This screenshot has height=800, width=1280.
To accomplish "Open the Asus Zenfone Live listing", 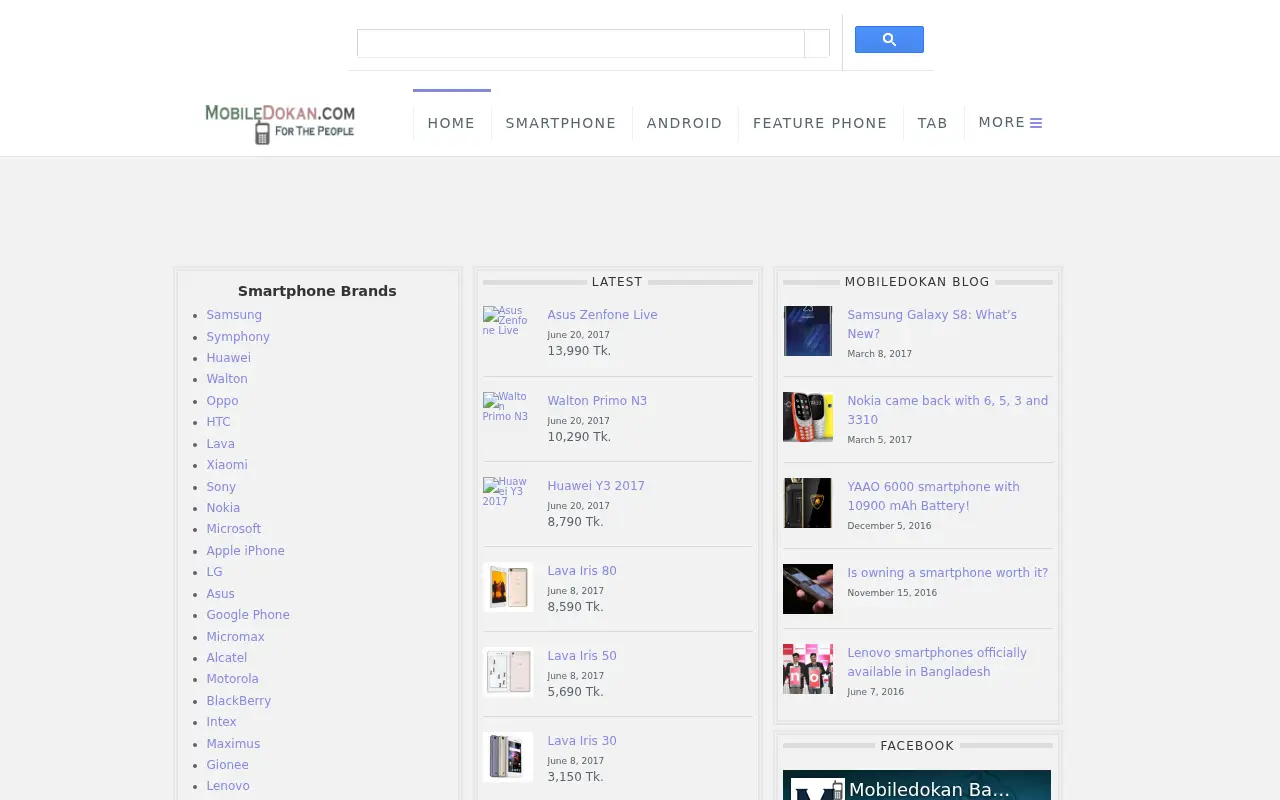I will tap(602, 315).
